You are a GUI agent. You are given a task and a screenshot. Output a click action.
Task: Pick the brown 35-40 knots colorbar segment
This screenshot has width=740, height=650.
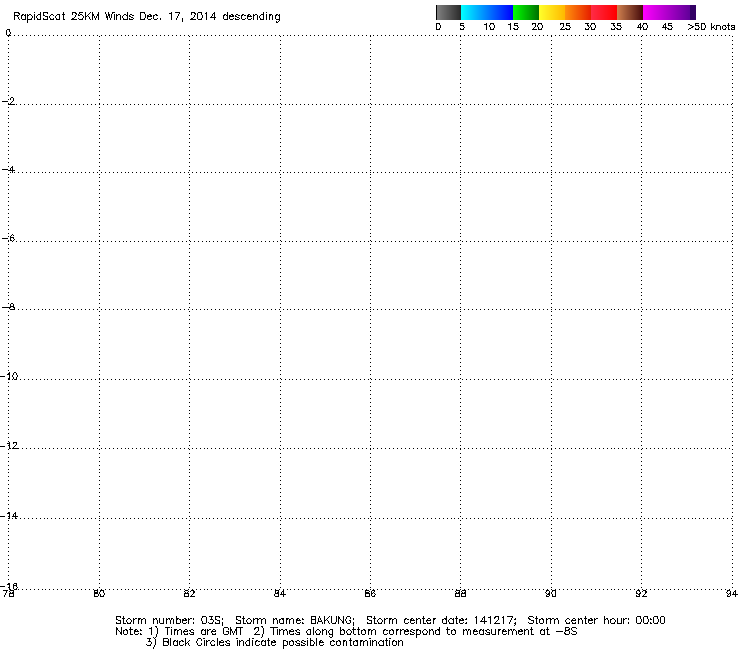click(630, 12)
